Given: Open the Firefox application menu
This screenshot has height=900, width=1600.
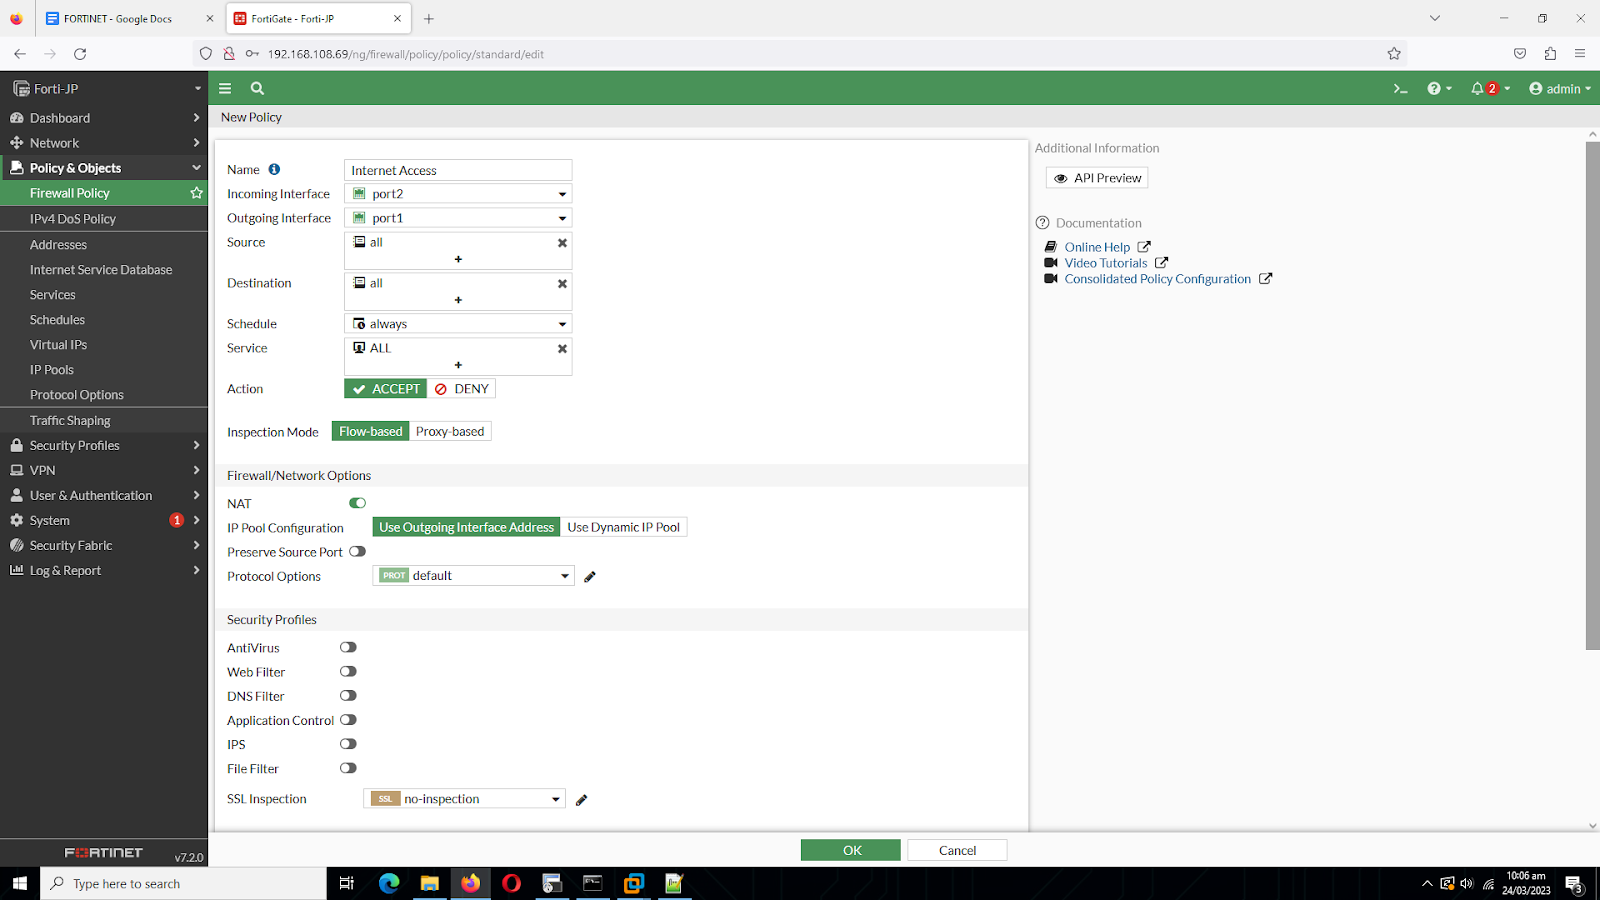Looking at the screenshot, I should coord(1580,54).
